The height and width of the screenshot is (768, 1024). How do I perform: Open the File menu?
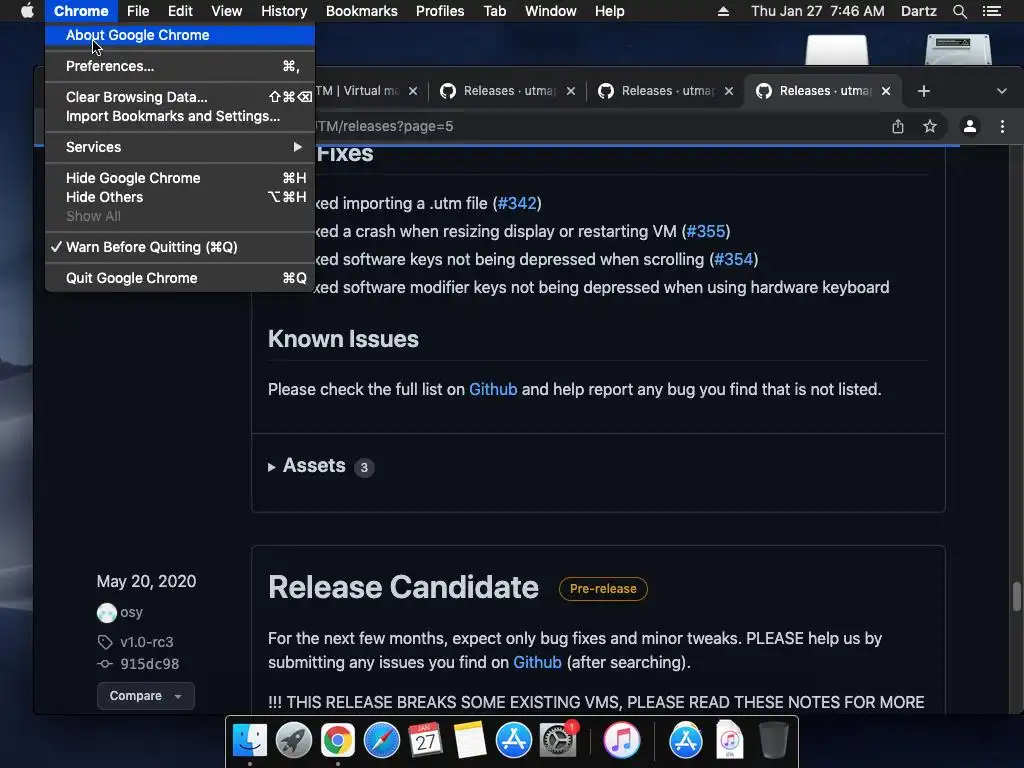pos(138,11)
